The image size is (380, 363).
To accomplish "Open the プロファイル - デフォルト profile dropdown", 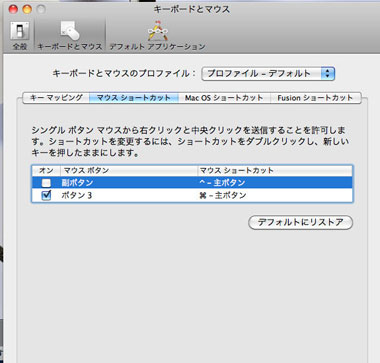I will click(x=268, y=74).
